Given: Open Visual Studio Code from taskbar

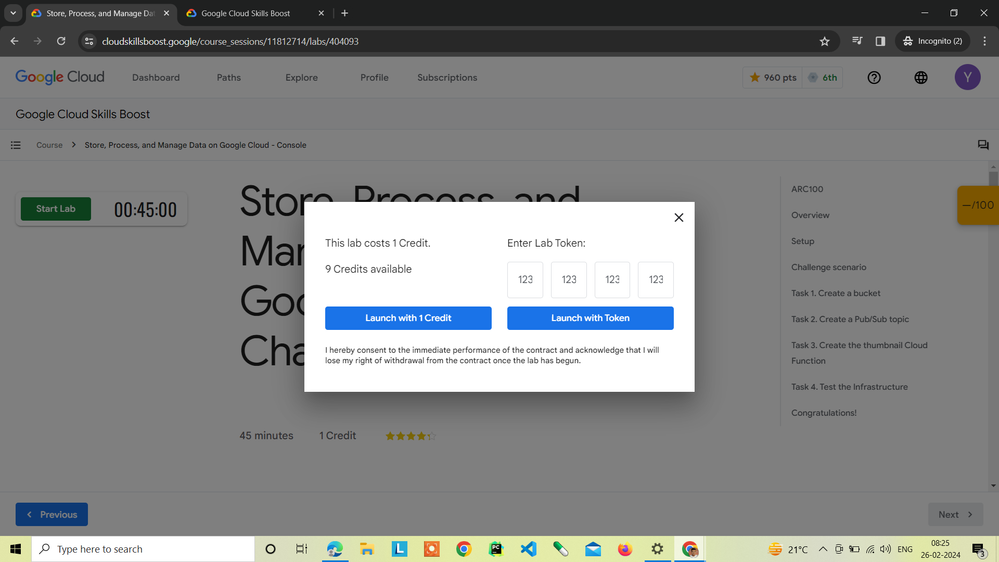Looking at the screenshot, I should pyautogui.click(x=528, y=549).
